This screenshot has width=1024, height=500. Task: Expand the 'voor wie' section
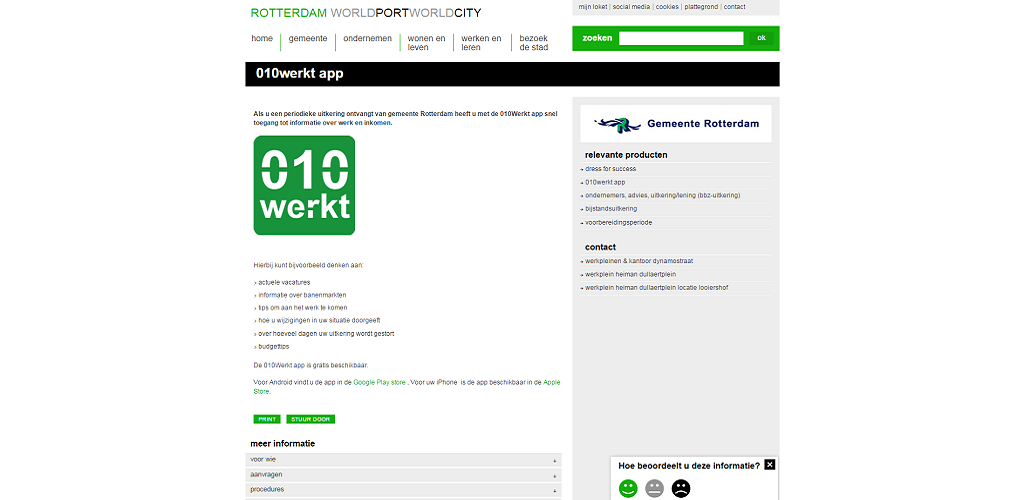(404, 460)
